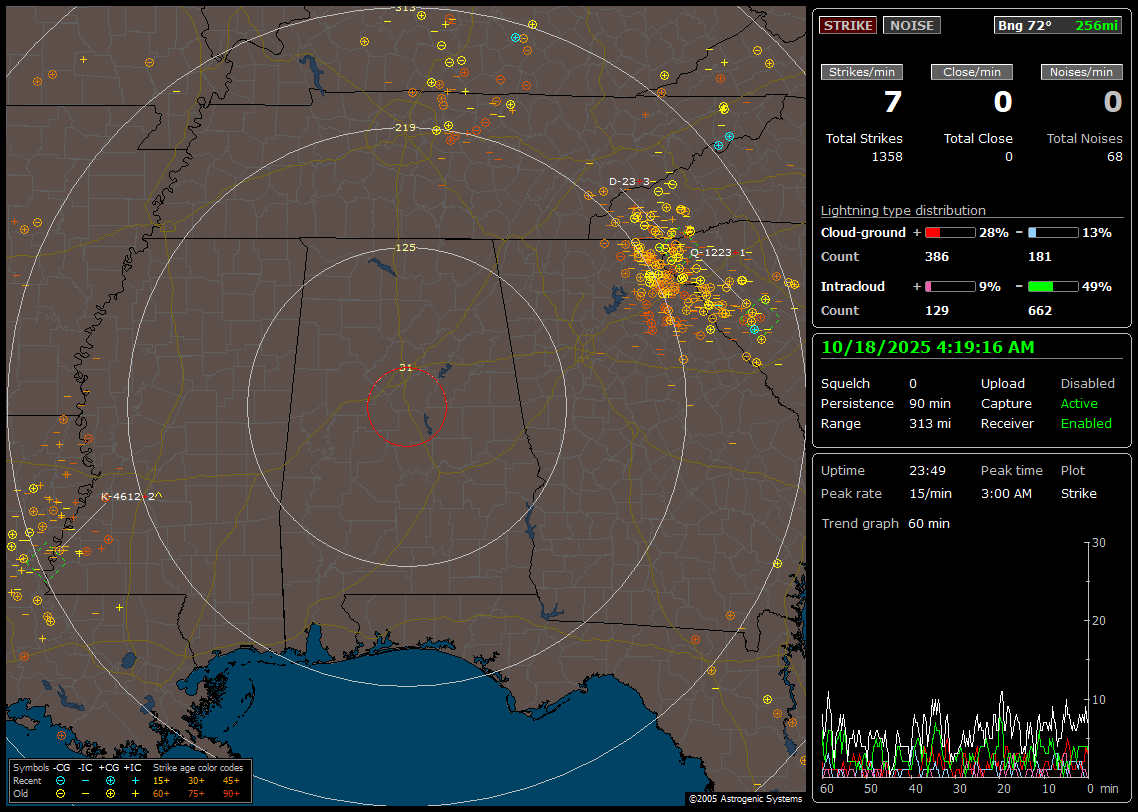This screenshot has width=1138, height=812.
Task: Click the bearing and distance readout
Action: (x=1058, y=25)
